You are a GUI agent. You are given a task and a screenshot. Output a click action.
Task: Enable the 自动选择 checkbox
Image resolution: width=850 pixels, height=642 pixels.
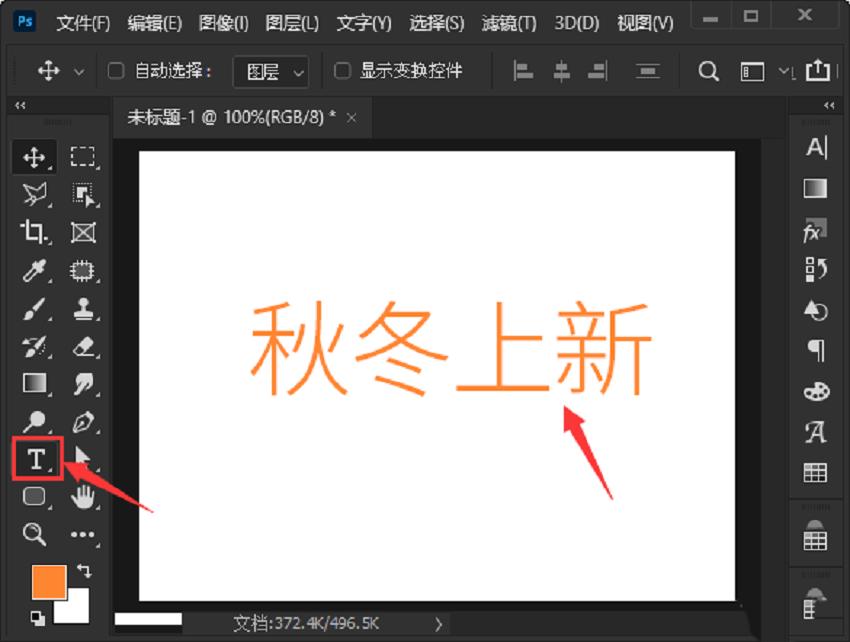115,71
